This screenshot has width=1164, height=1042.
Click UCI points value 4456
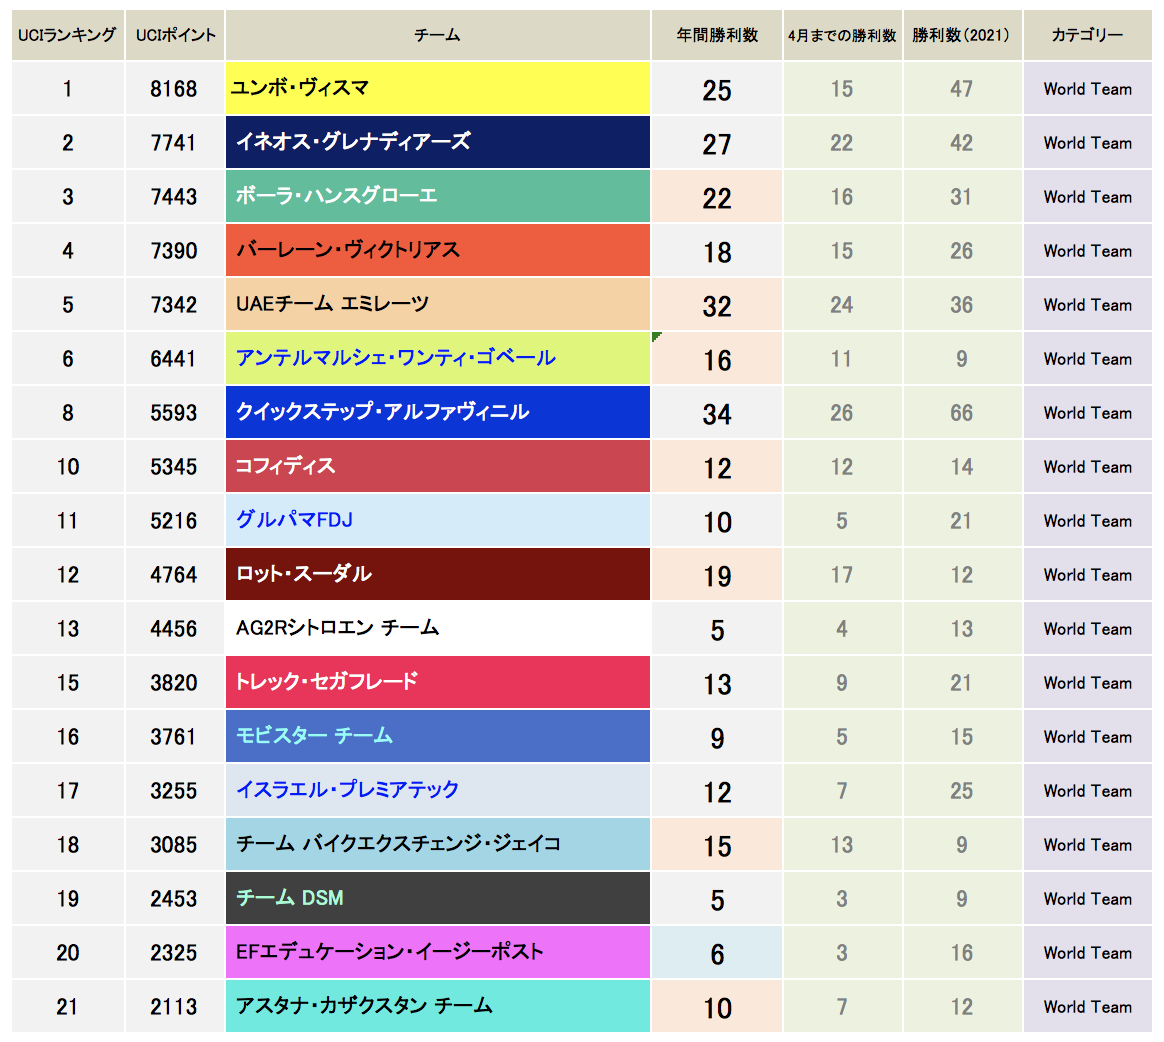tap(174, 629)
